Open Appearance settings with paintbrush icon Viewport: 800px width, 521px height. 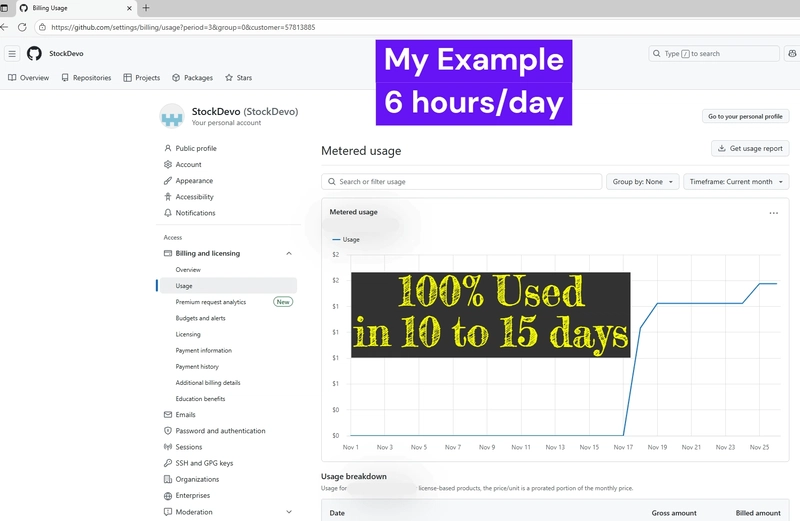pyautogui.click(x=194, y=181)
